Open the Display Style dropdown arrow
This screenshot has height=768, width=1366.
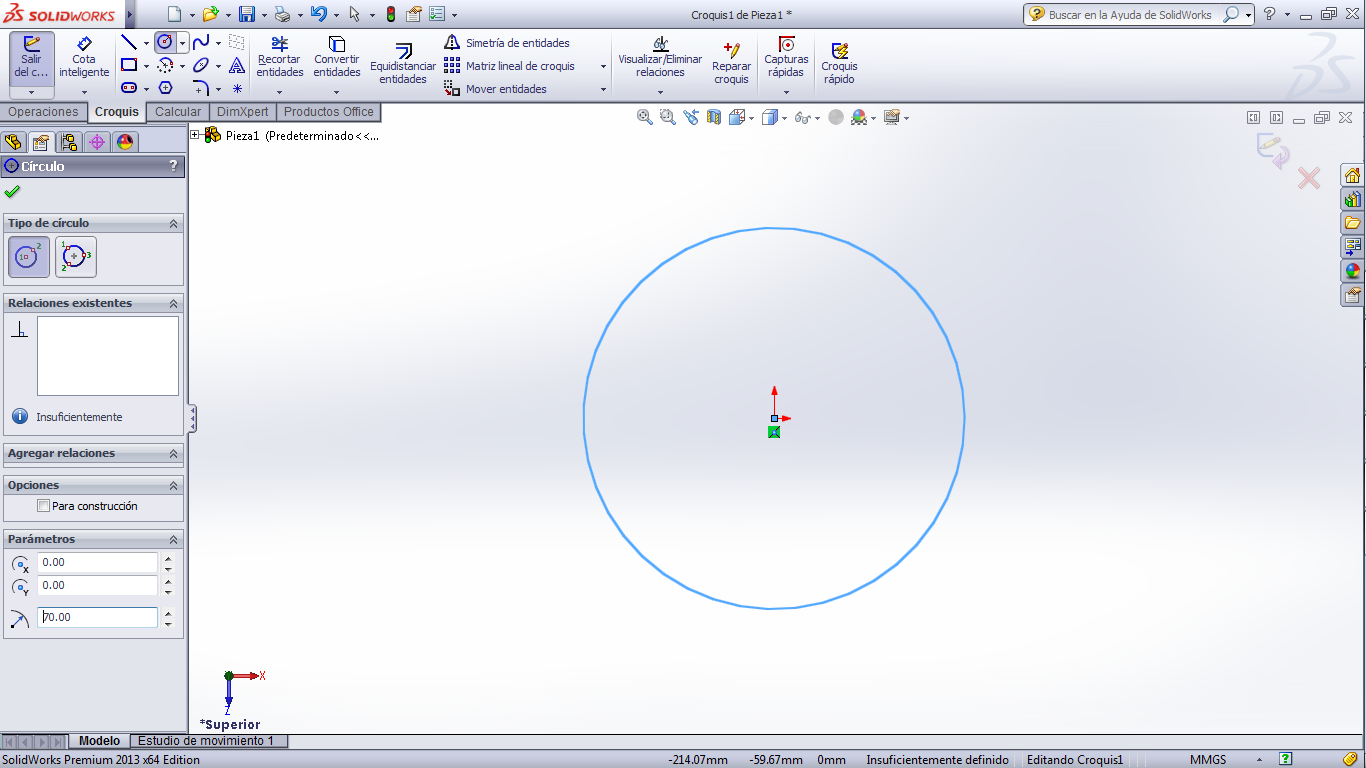(784, 118)
